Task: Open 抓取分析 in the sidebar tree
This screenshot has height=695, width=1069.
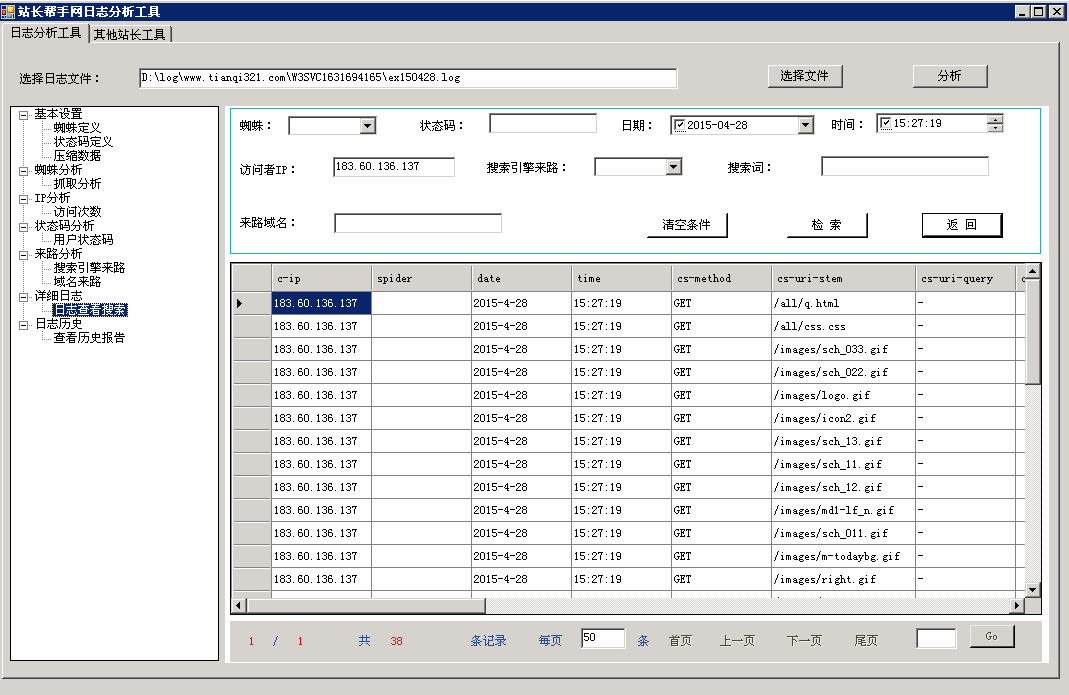Action: click(x=77, y=184)
